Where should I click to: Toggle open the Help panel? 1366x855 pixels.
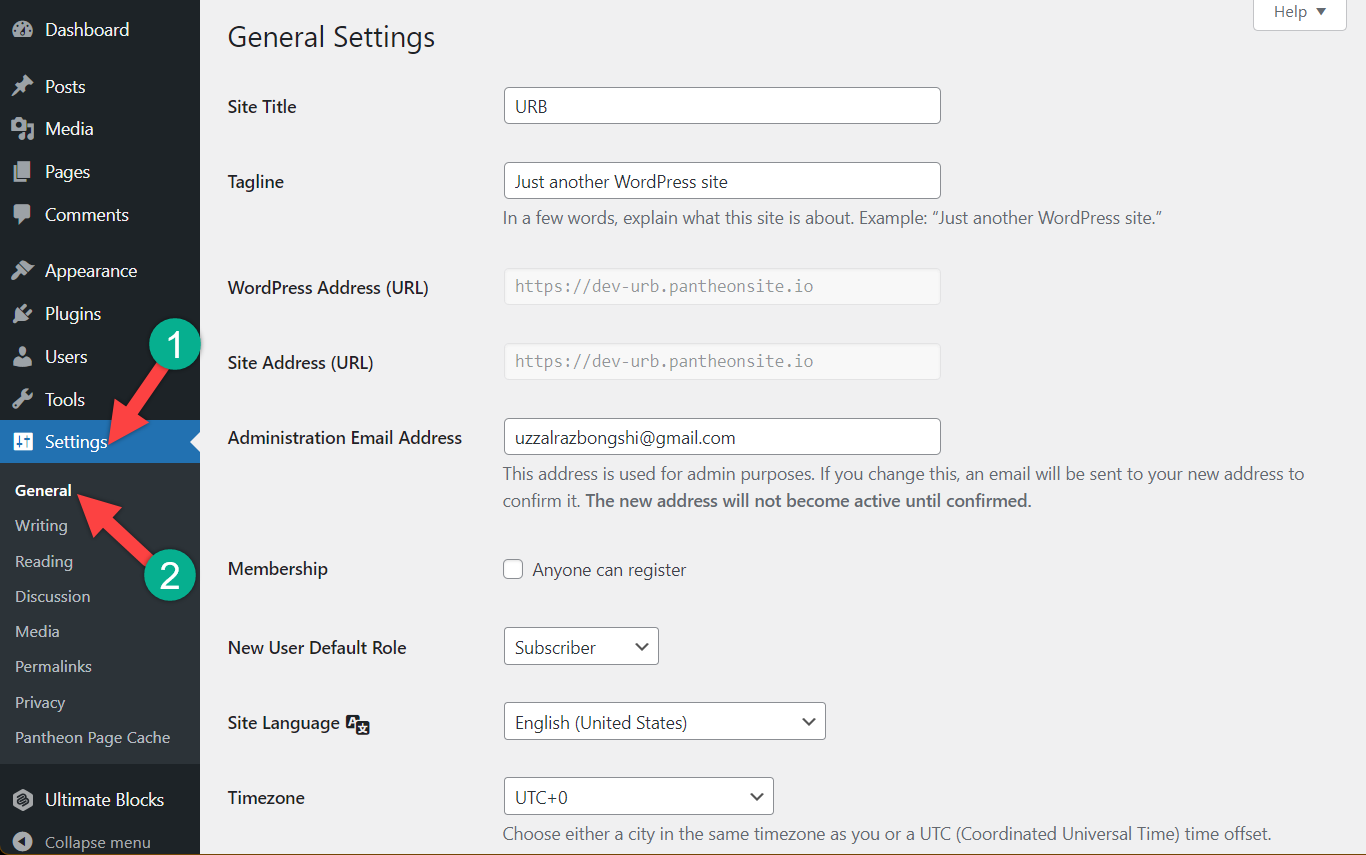pyautogui.click(x=1298, y=11)
